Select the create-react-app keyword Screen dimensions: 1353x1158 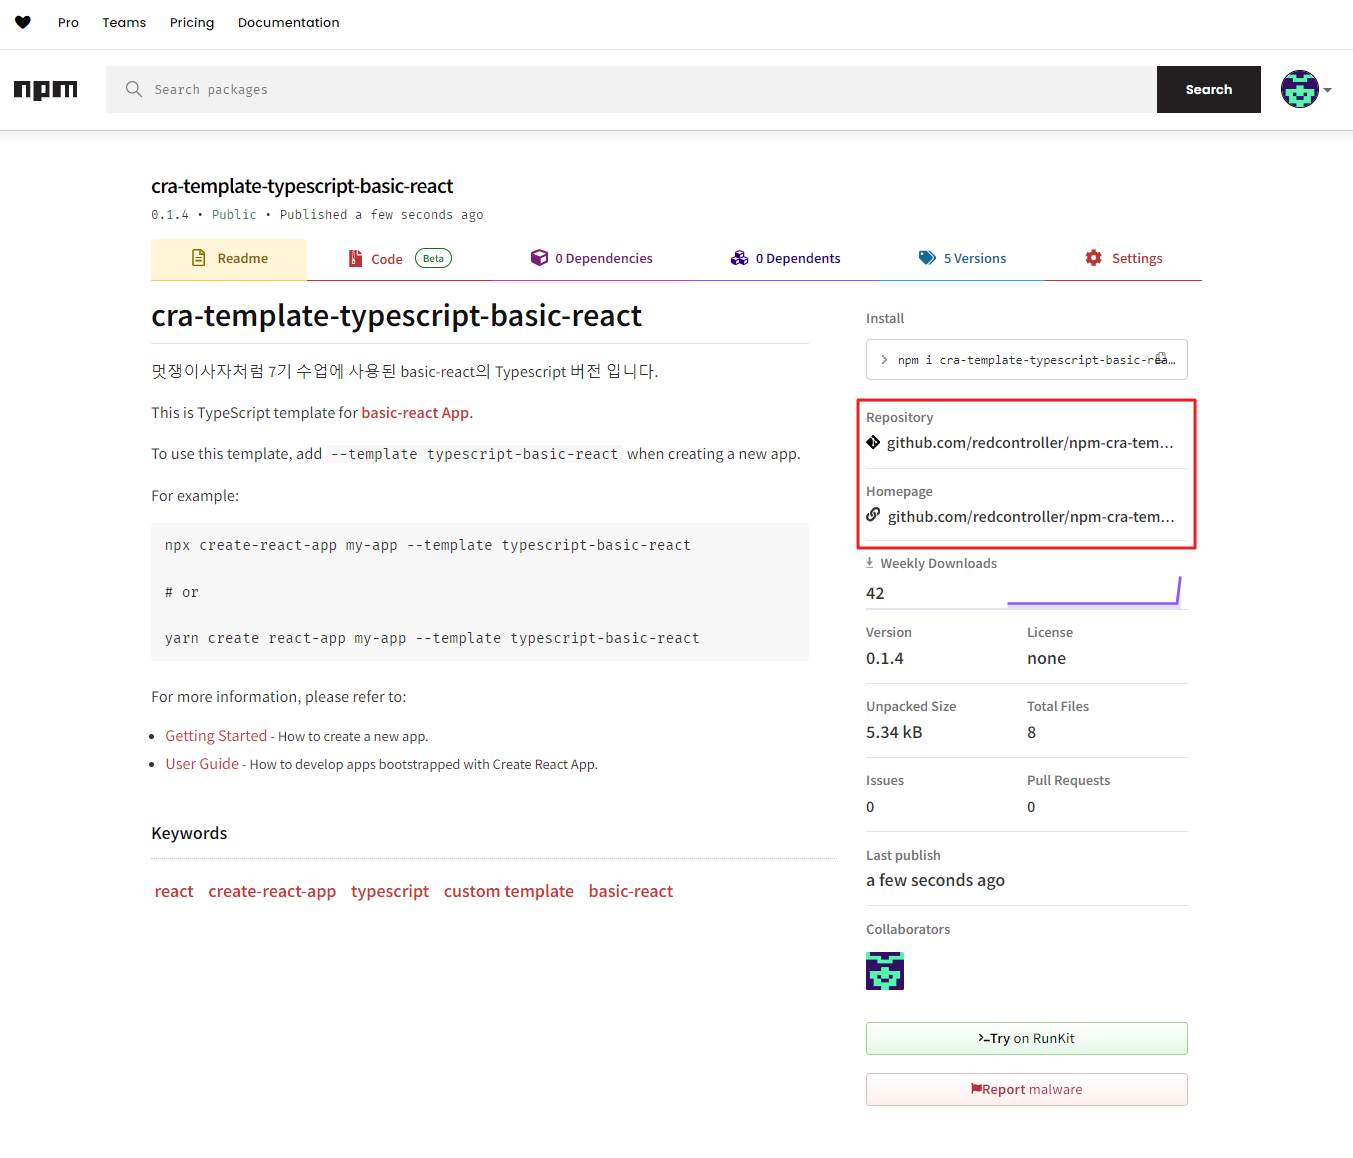[x=272, y=891]
